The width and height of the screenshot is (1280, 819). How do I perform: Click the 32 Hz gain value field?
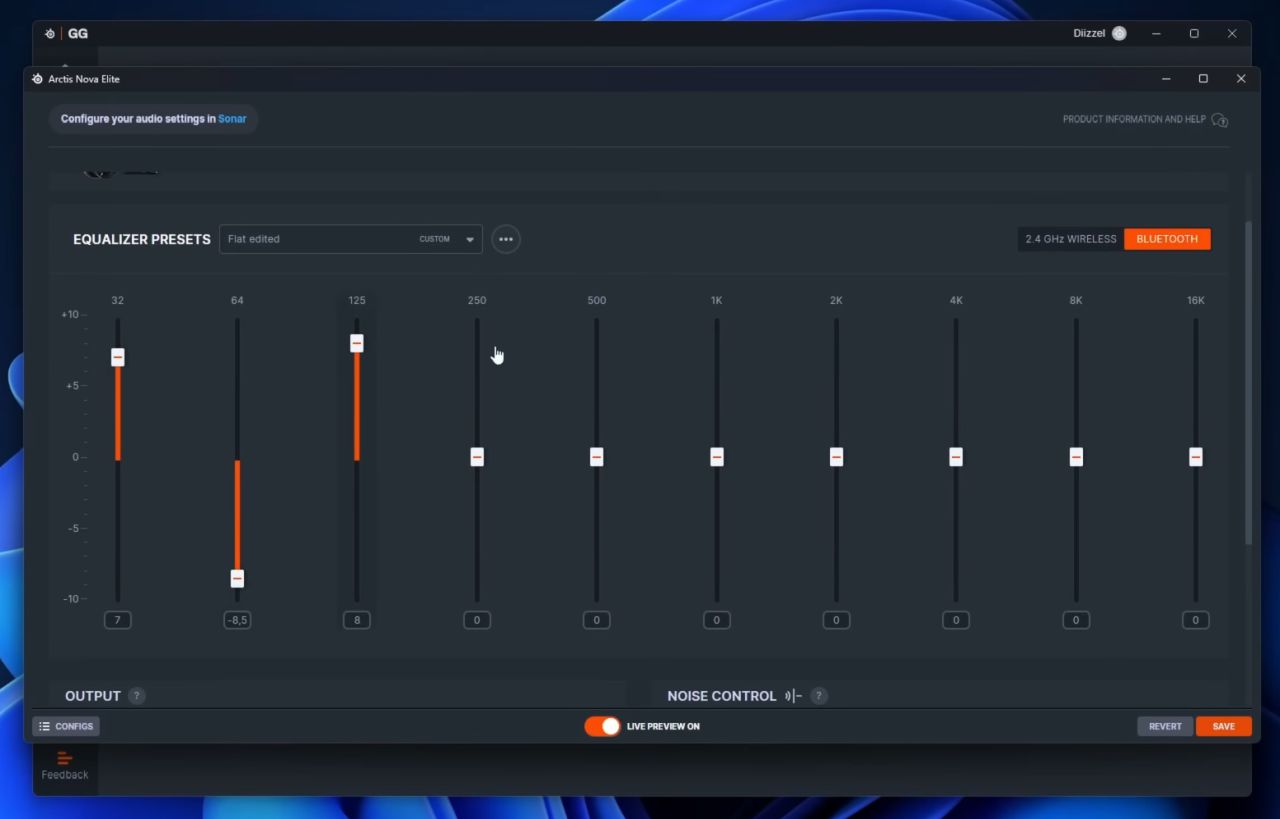pos(118,620)
